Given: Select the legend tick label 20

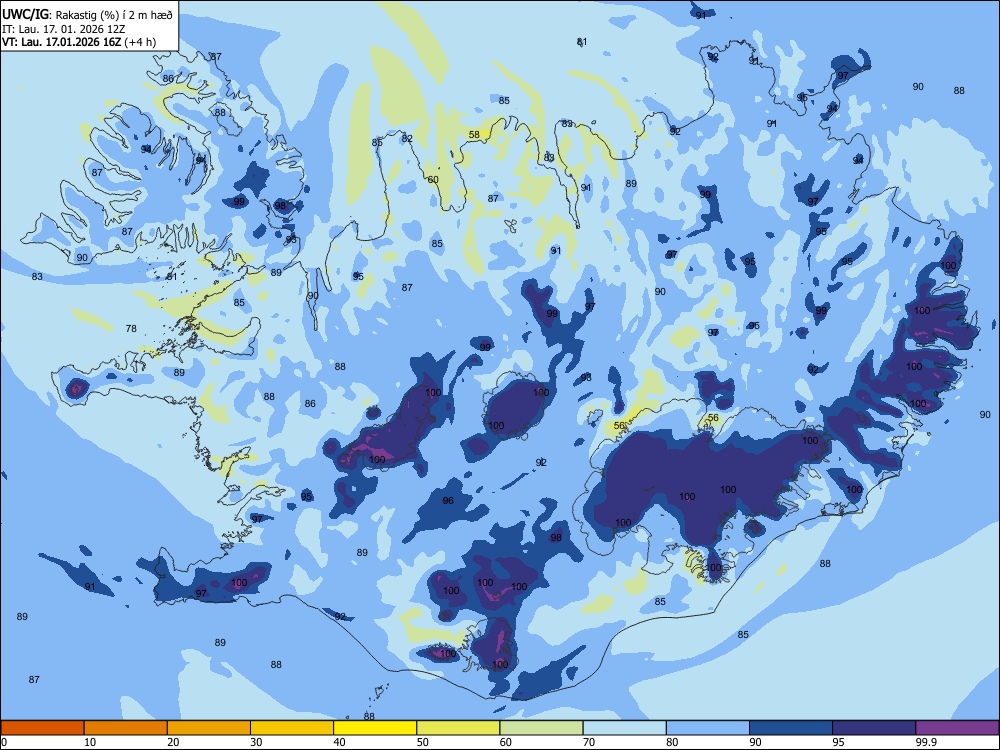Looking at the screenshot, I should click(x=173, y=742).
